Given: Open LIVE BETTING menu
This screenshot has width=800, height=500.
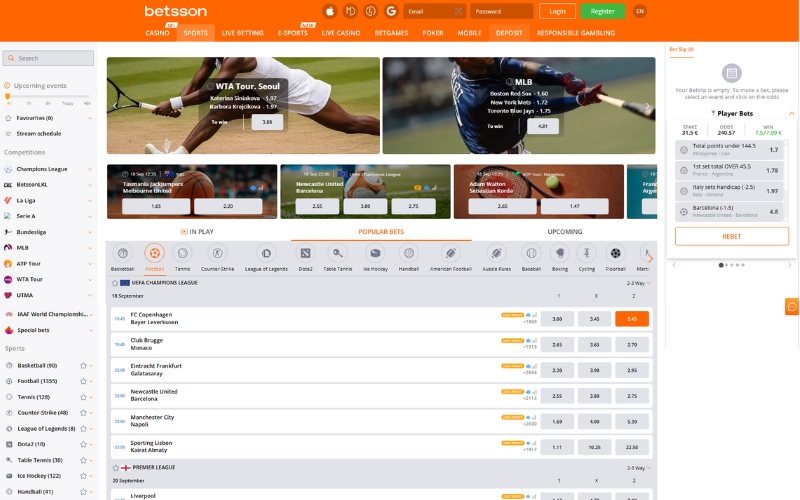Looking at the screenshot, I should 243,33.
